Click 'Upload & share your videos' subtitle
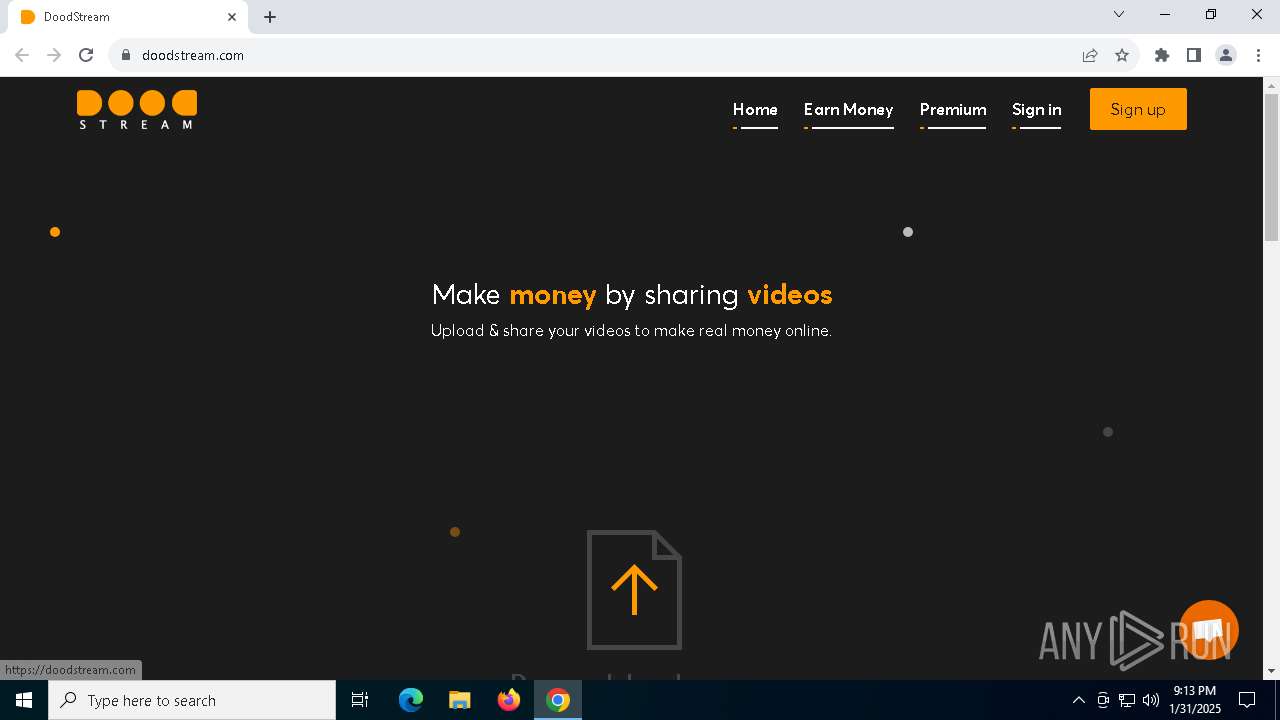The width and height of the screenshot is (1280, 720). [631, 330]
